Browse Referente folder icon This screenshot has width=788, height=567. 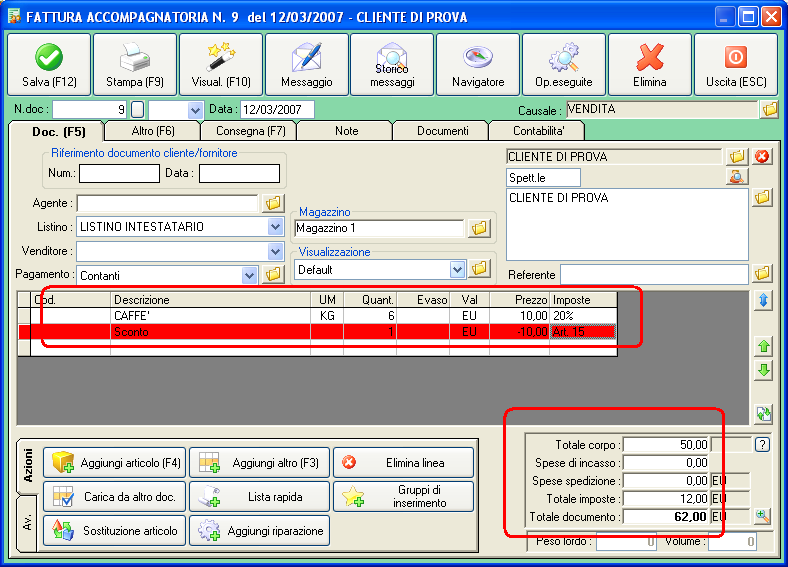(x=762, y=273)
